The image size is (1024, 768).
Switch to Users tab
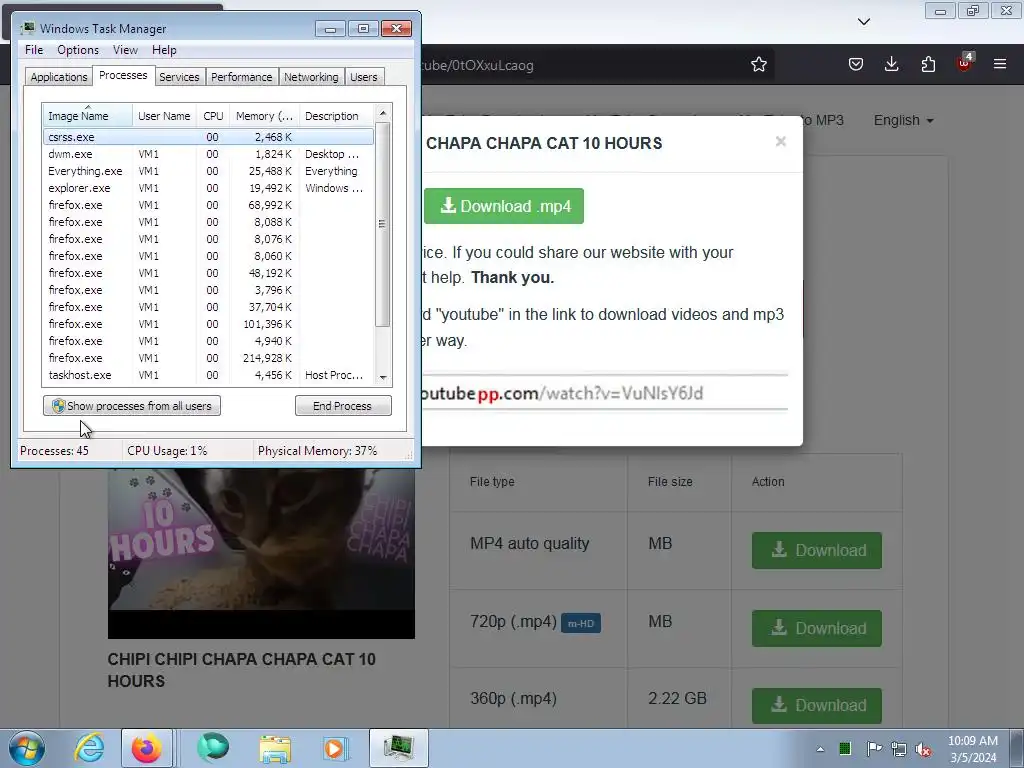tap(363, 77)
